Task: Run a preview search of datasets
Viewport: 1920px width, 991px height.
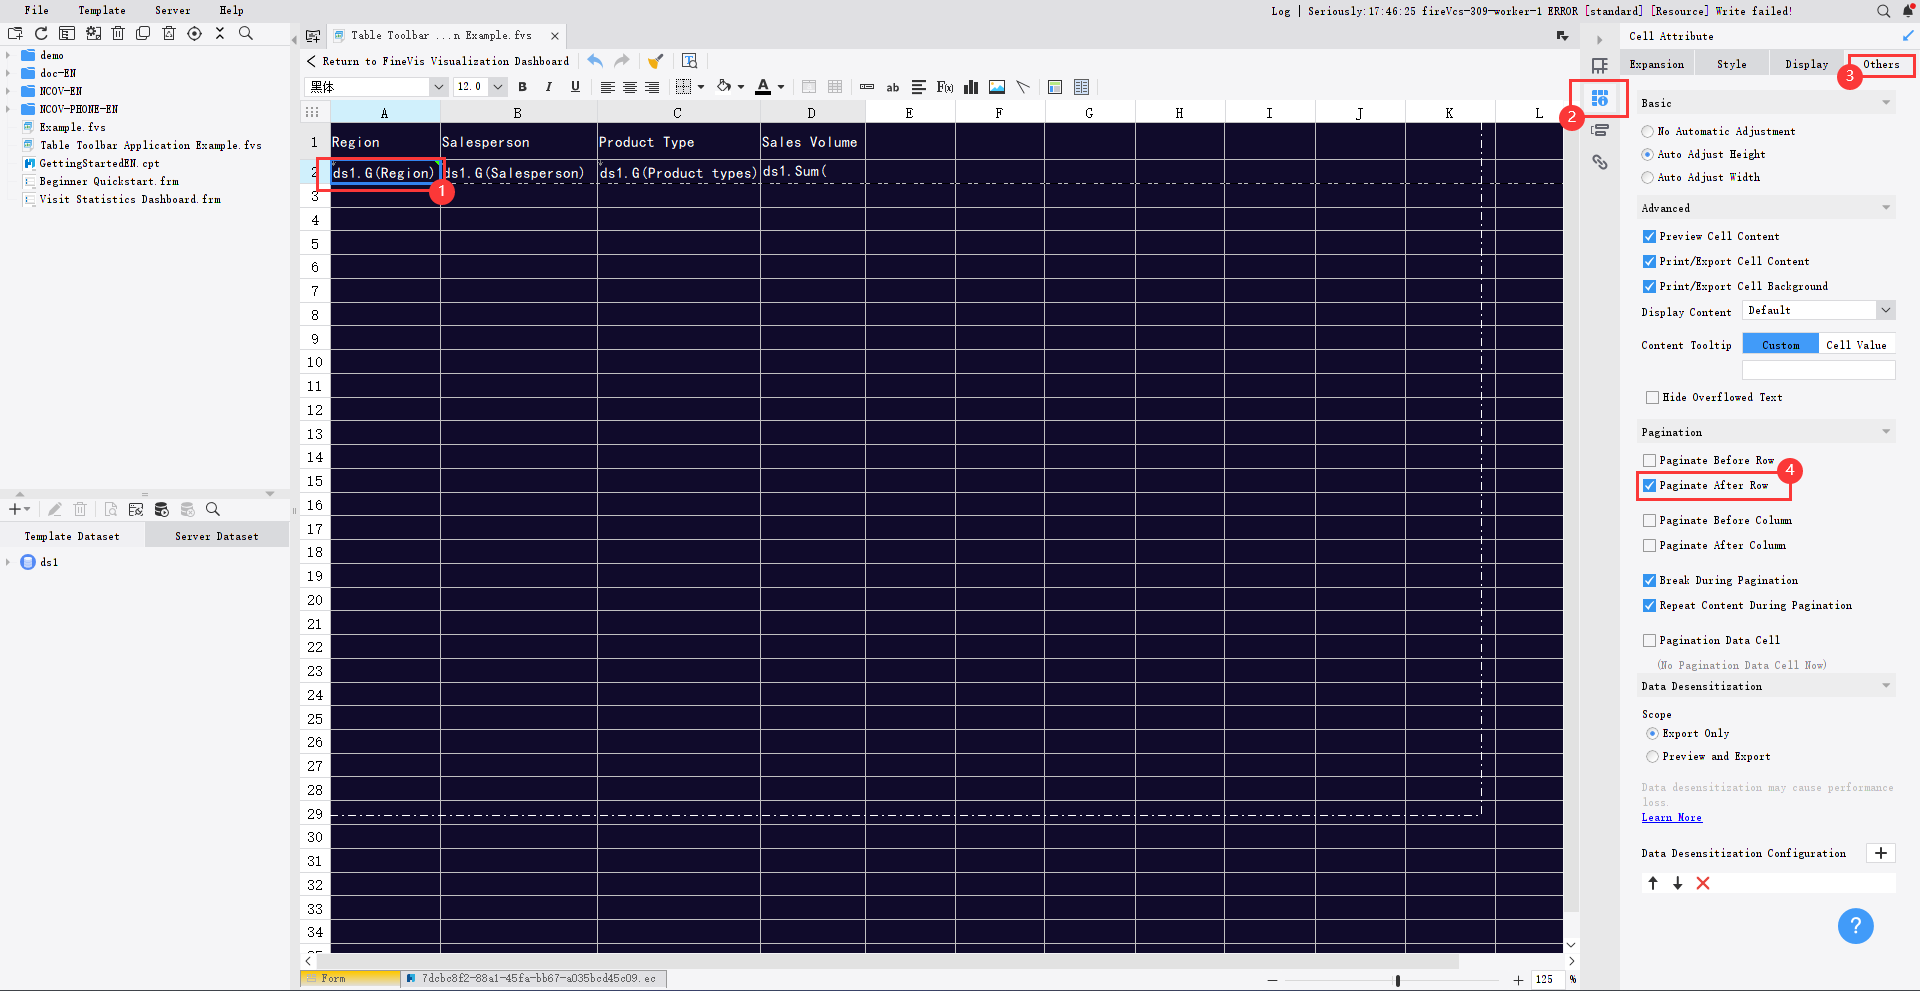Action: (x=213, y=509)
